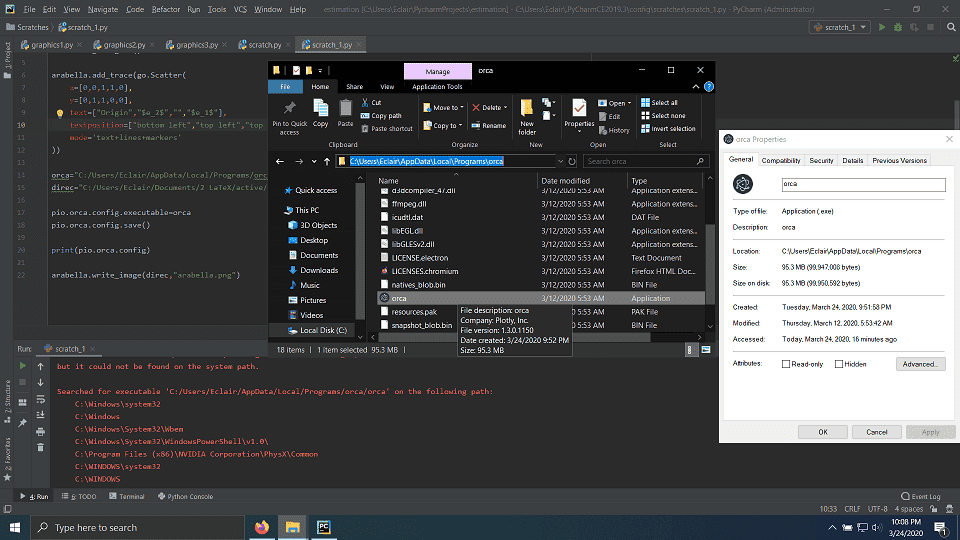Viewport: 960px width, 540px height.
Task: Clear Run output with trash icon
Action: click(x=39, y=447)
